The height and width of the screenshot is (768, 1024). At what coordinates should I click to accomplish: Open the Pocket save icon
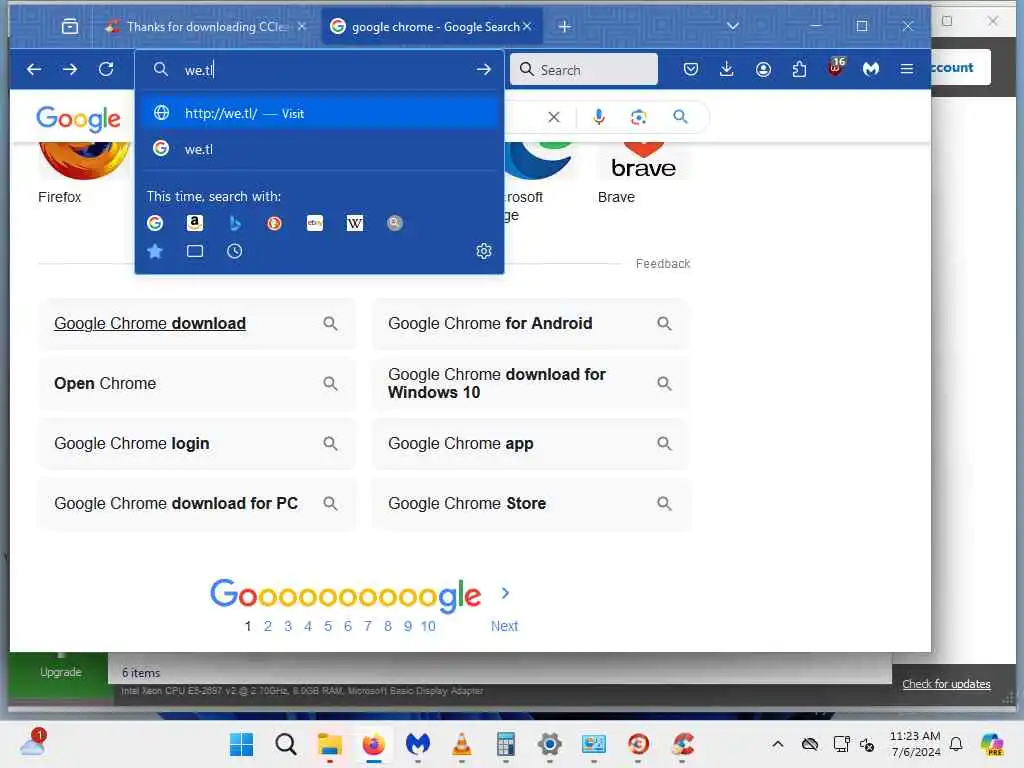691,69
